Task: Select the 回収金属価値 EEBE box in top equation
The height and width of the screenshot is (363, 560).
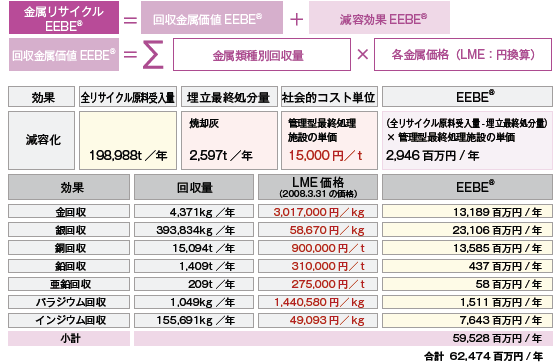Action: (x=212, y=18)
